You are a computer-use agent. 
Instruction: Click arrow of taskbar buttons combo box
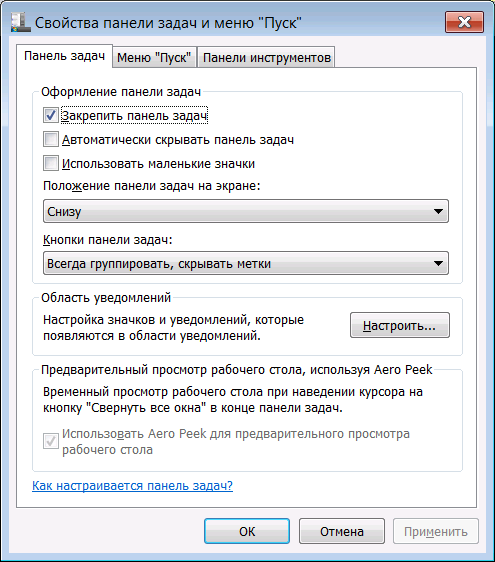pyautogui.click(x=438, y=263)
